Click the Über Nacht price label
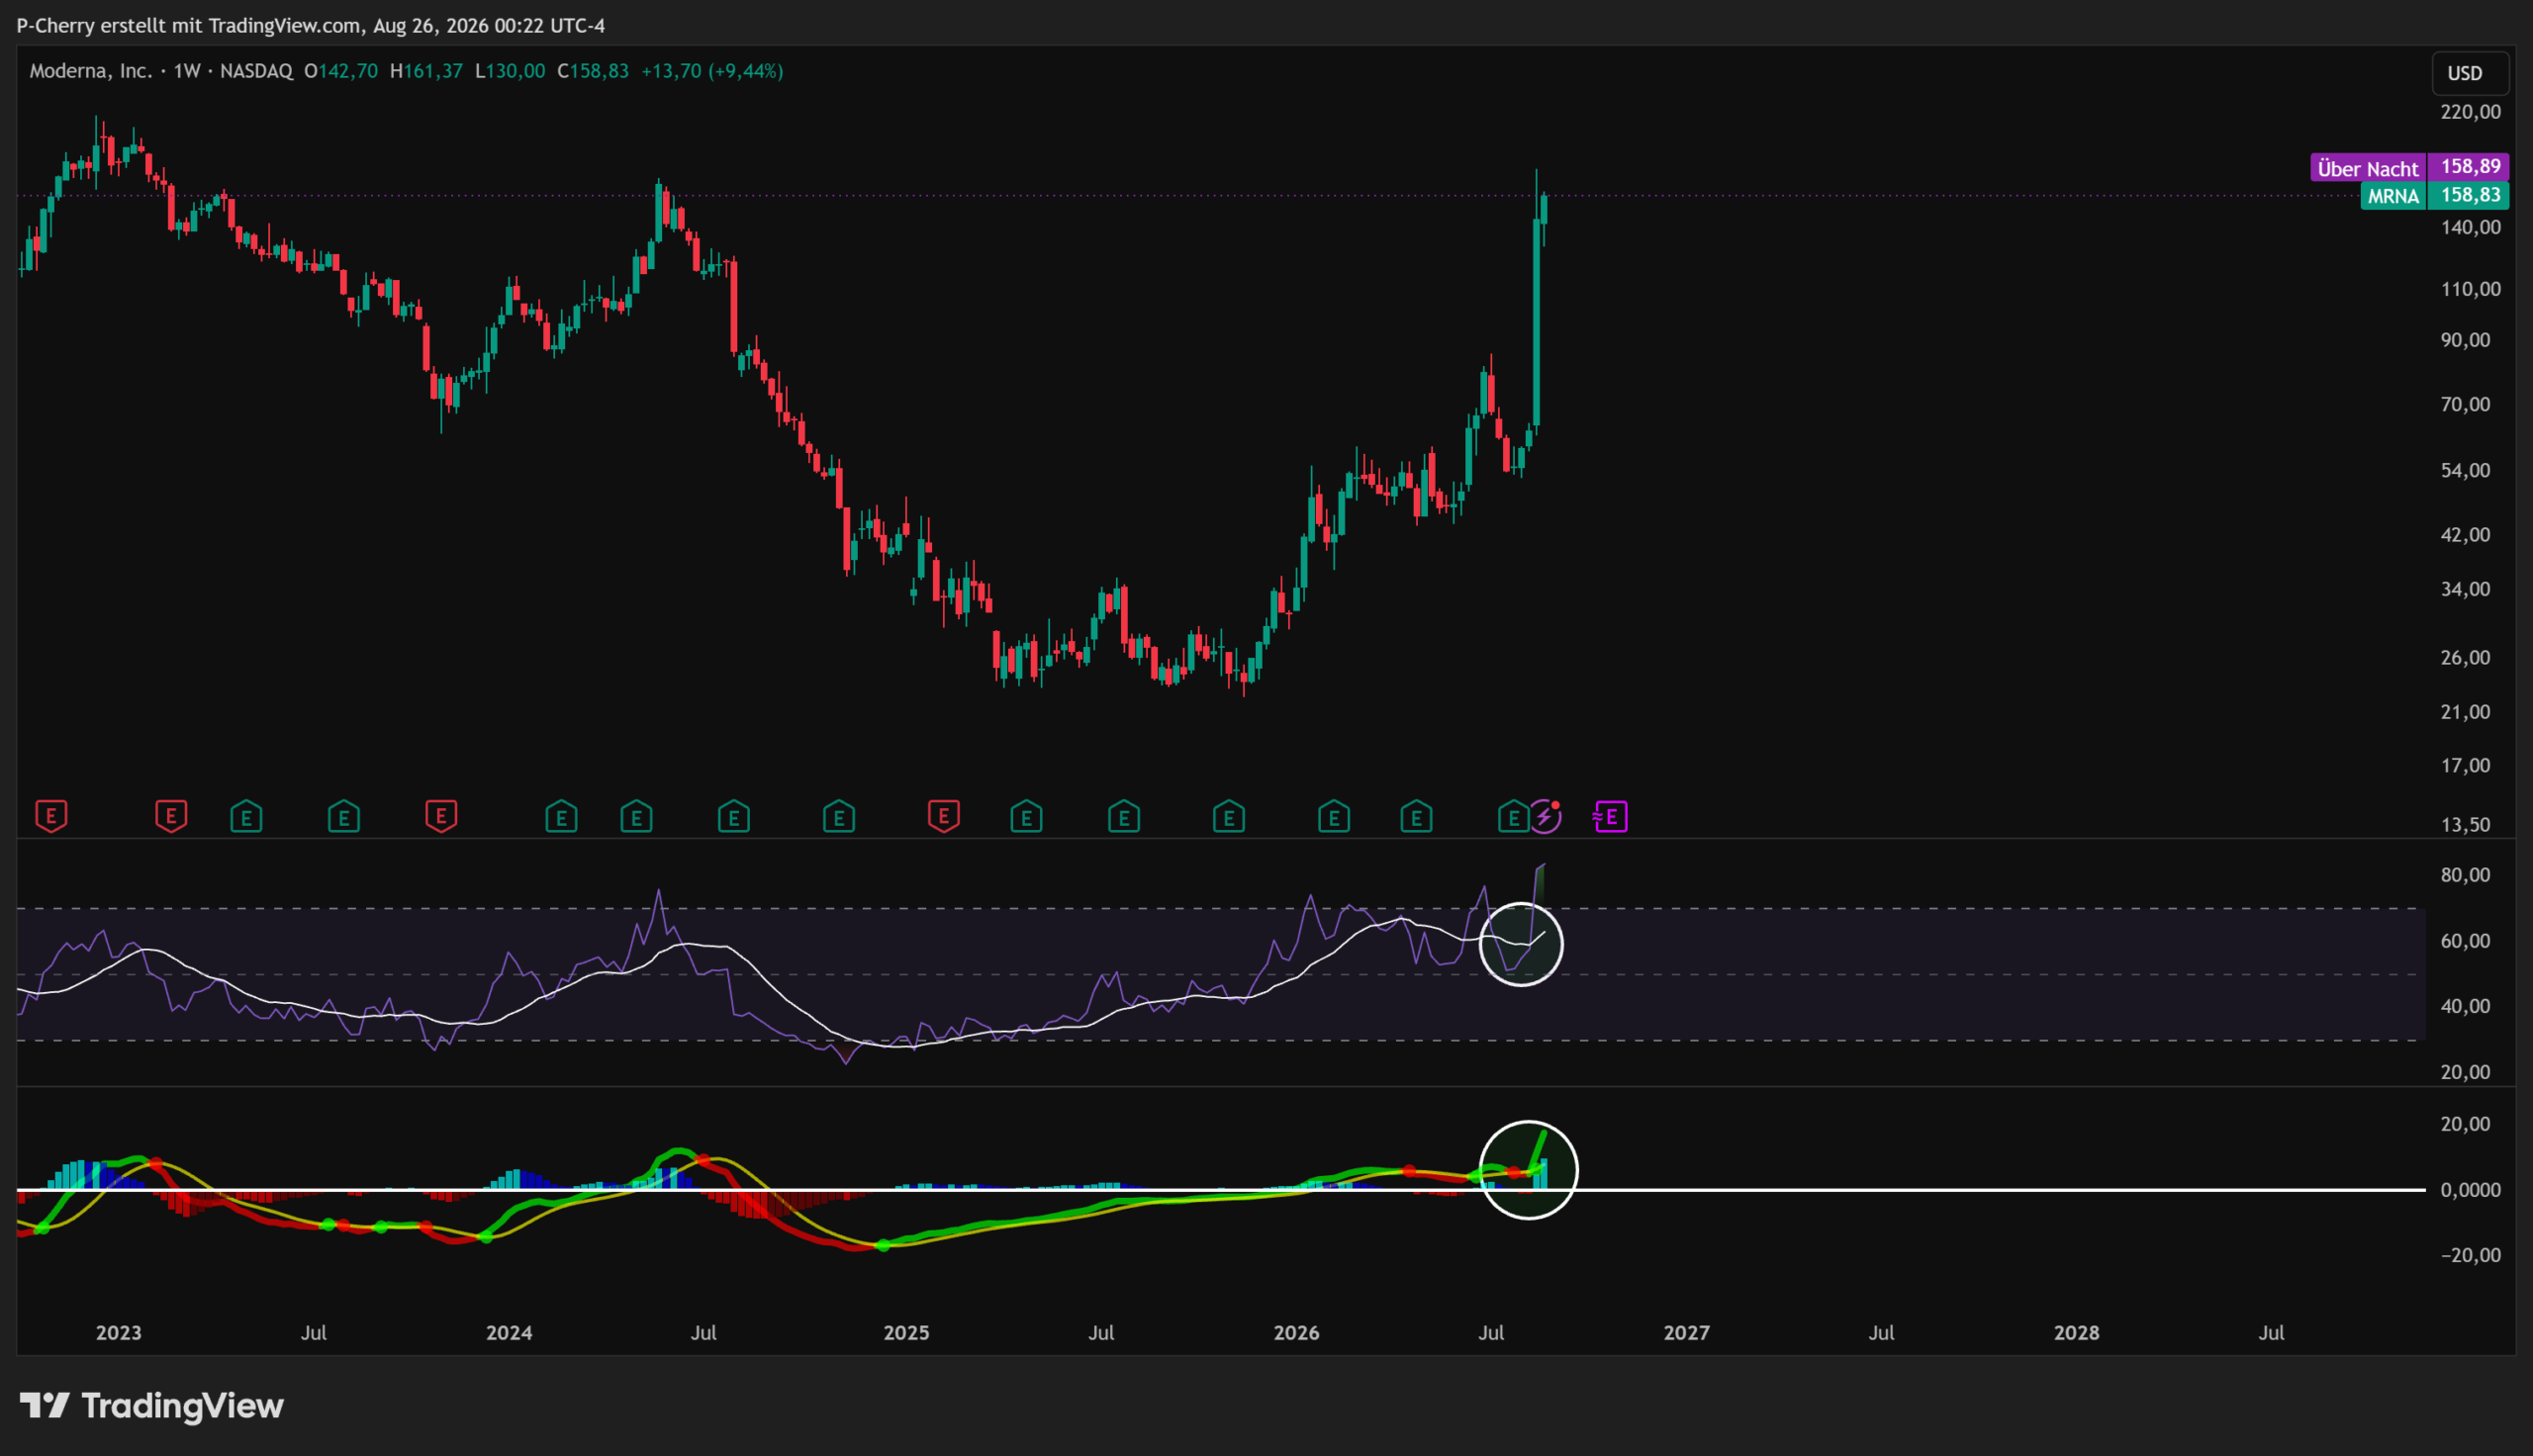 (2368, 168)
